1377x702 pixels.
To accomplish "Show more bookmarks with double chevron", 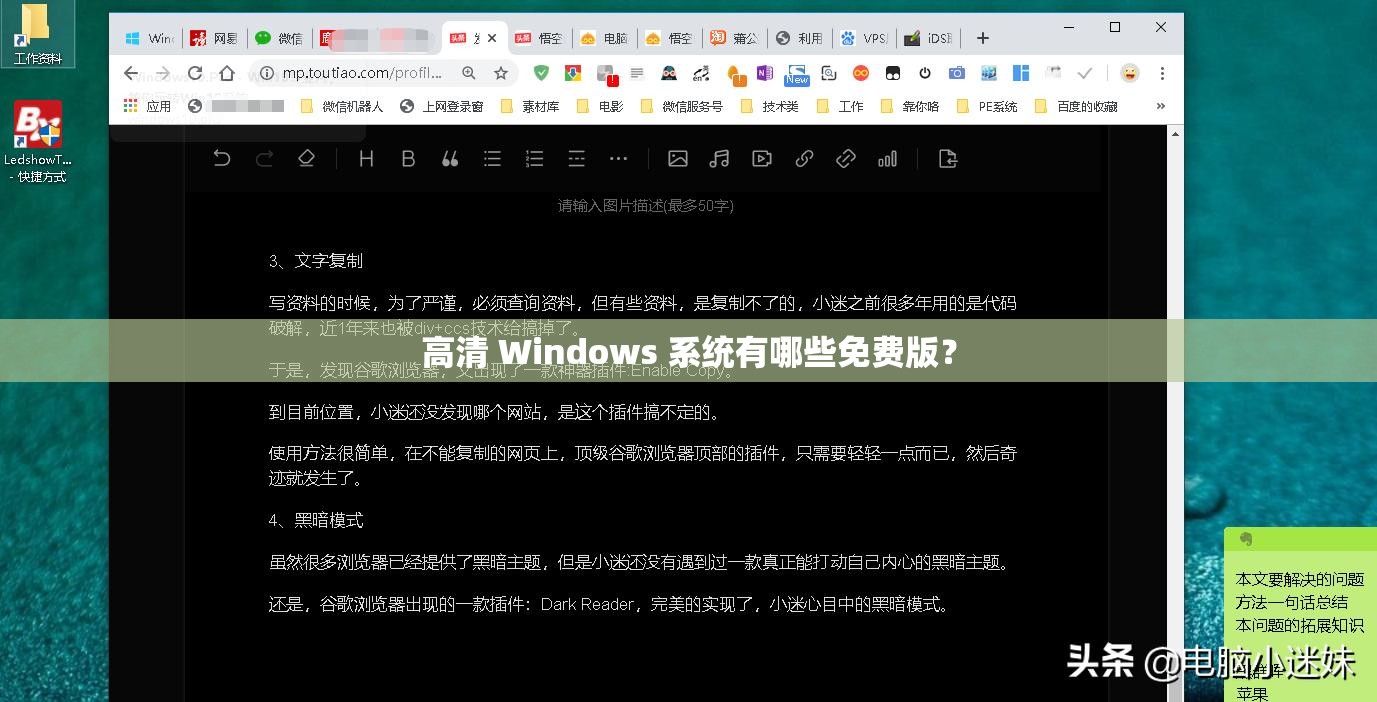I will click(1161, 106).
